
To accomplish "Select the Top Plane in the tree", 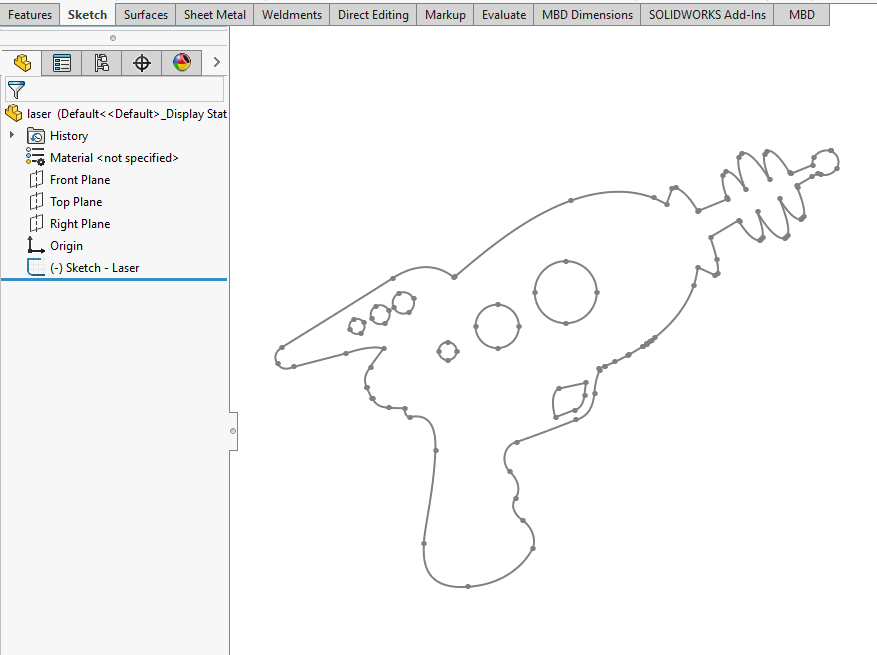I will (x=76, y=202).
